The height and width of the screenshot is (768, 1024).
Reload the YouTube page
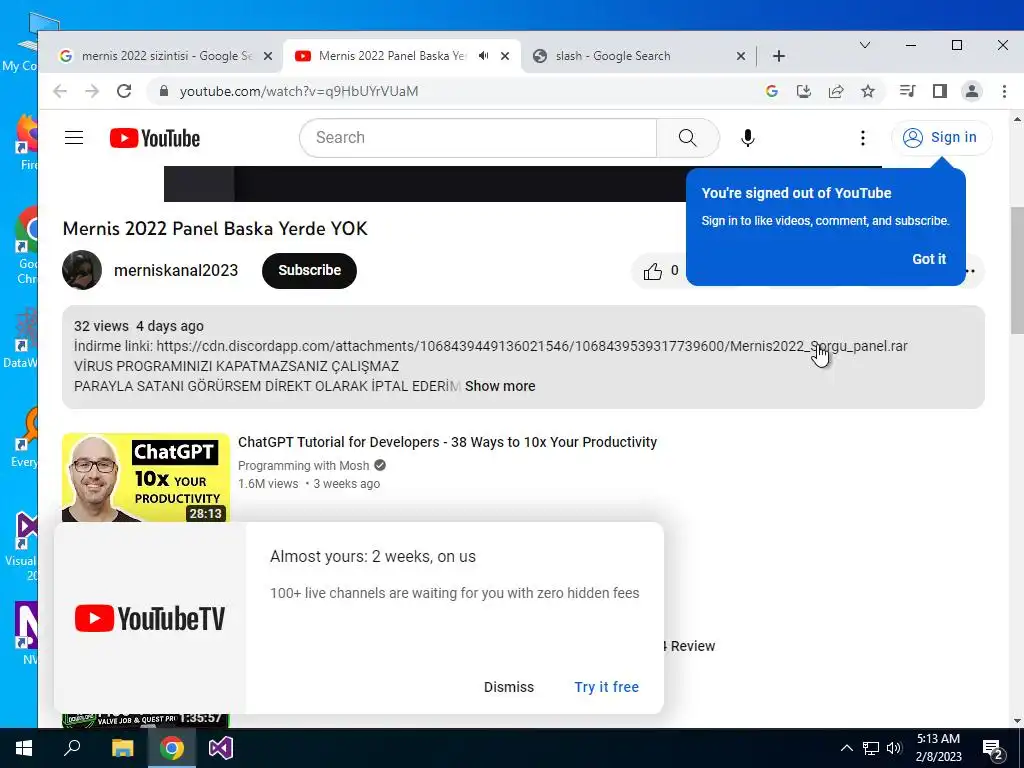[x=124, y=91]
